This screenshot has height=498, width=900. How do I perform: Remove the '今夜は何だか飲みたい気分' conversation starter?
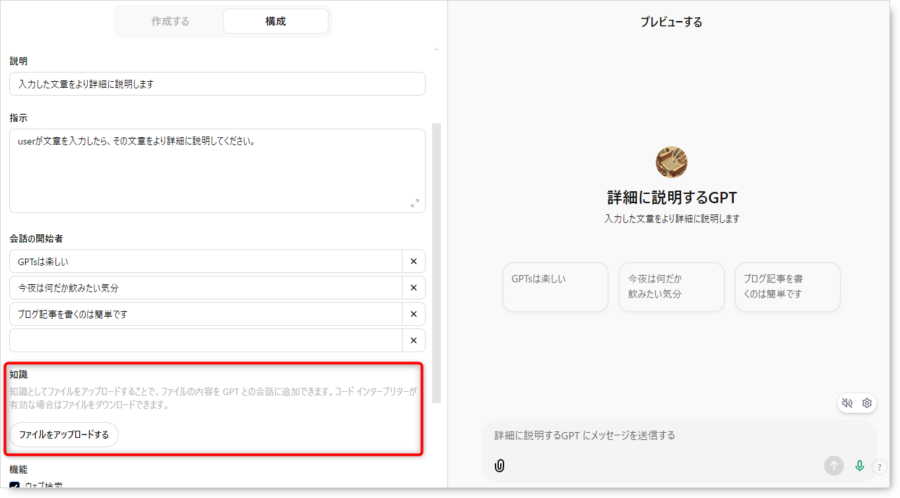tap(413, 288)
